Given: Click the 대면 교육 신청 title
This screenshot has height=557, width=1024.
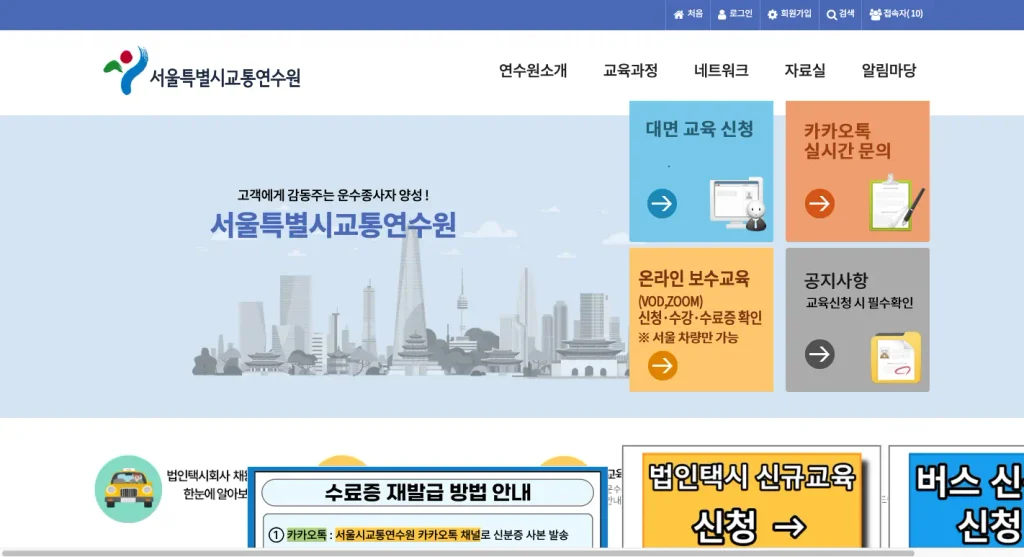Looking at the screenshot, I should coord(699,129).
